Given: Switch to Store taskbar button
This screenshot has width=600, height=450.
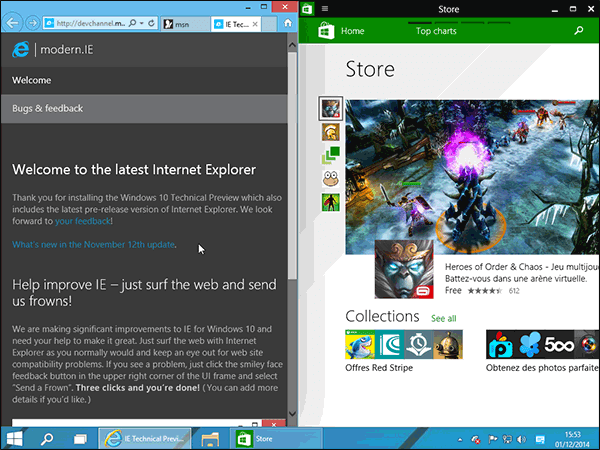Looking at the screenshot, I should click(276, 439).
